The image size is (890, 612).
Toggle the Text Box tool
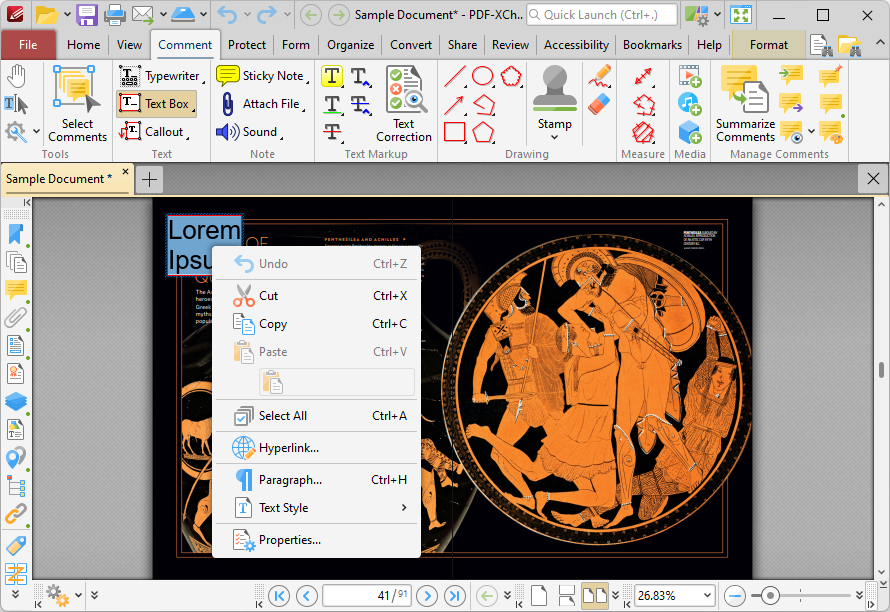click(x=156, y=104)
